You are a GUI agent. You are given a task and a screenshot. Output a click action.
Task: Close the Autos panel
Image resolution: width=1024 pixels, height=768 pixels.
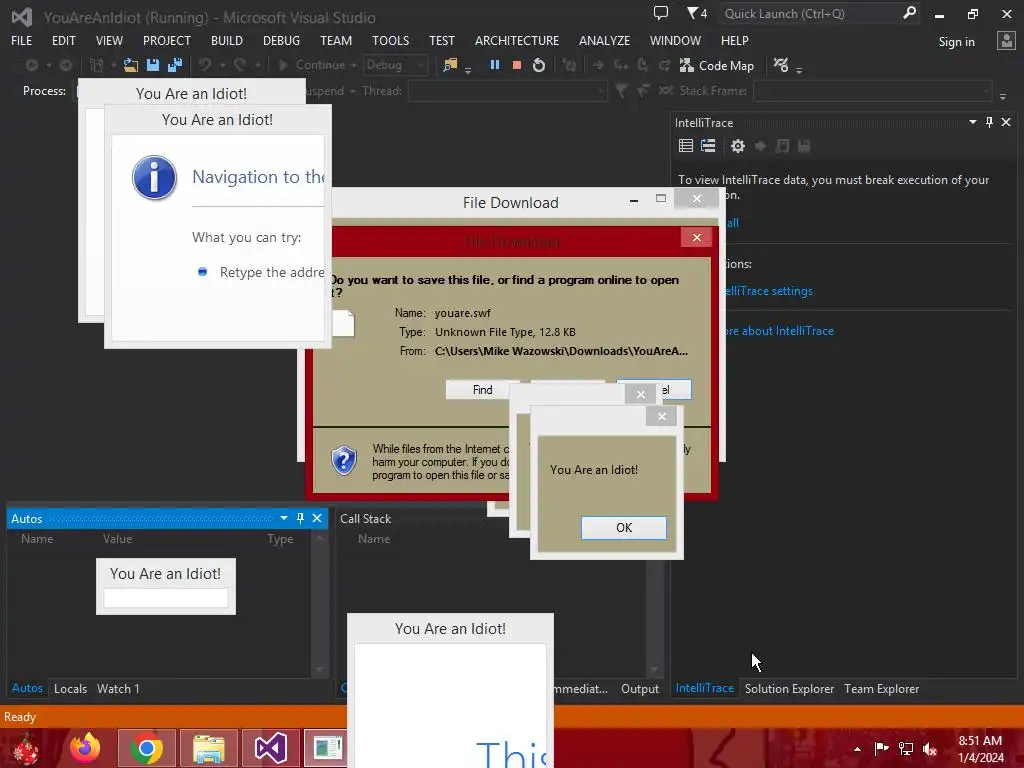(x=317, y=518)
